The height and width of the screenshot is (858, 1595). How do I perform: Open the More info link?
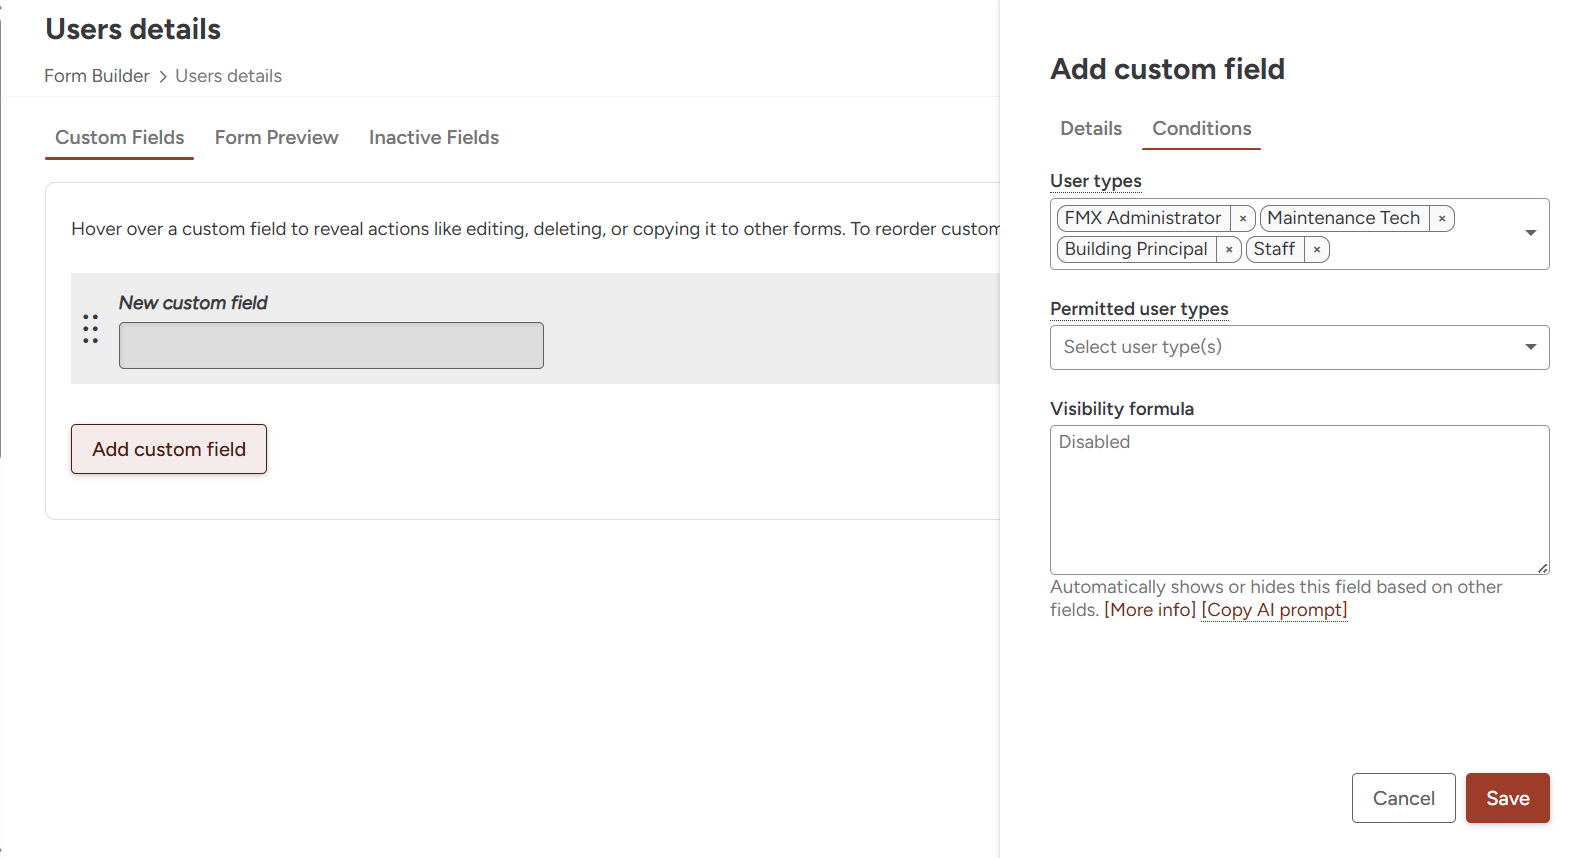coord(1150,610)
